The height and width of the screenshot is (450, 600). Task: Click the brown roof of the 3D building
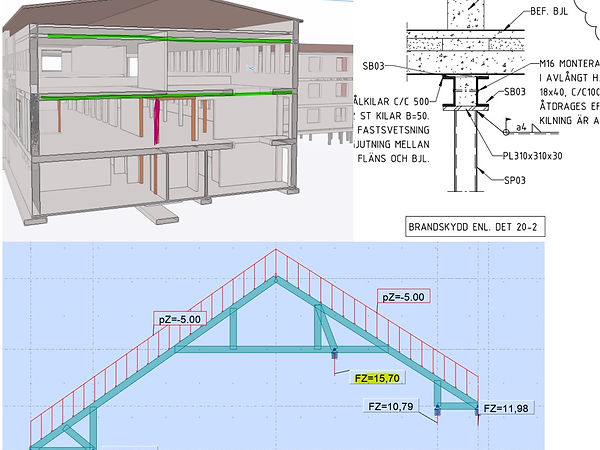click(153, 13)
